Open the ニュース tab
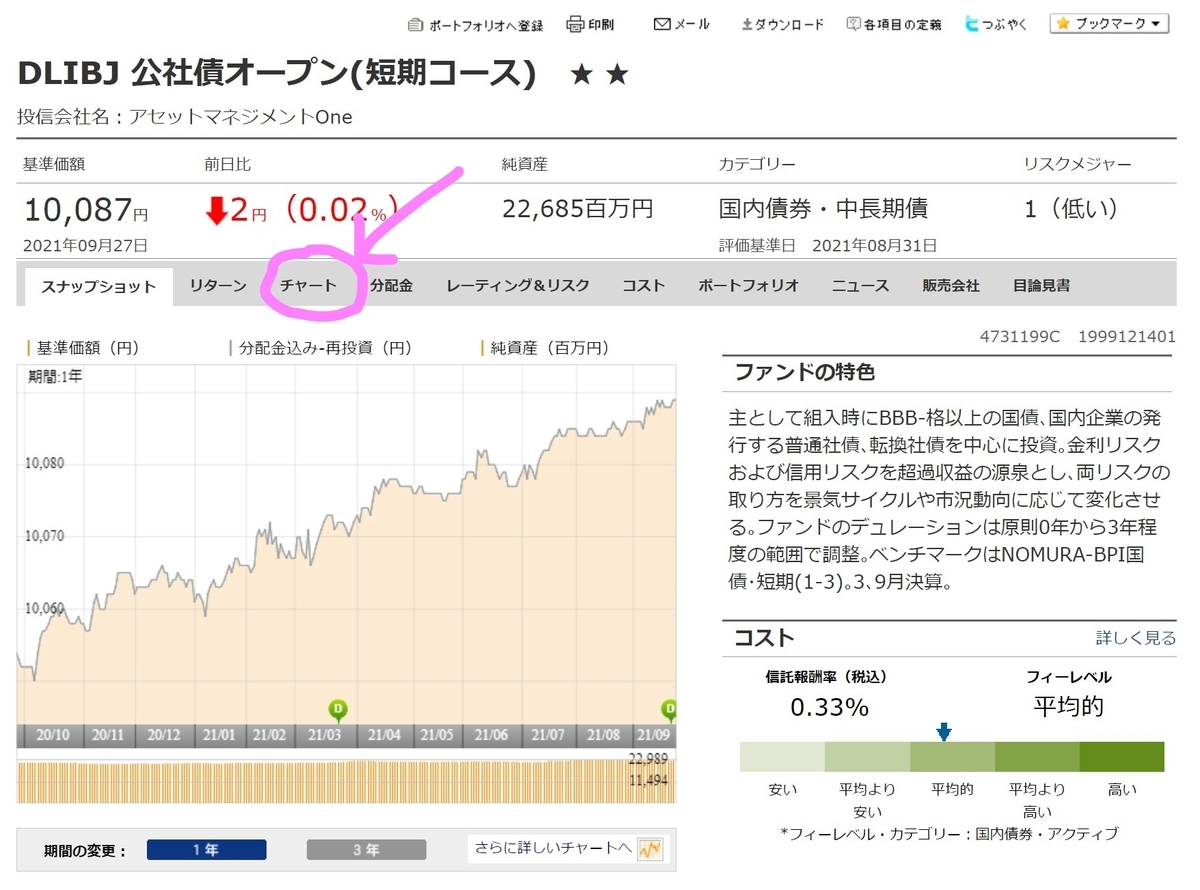Viewport: 1200px width, 890px height. (x=860, y=286)
